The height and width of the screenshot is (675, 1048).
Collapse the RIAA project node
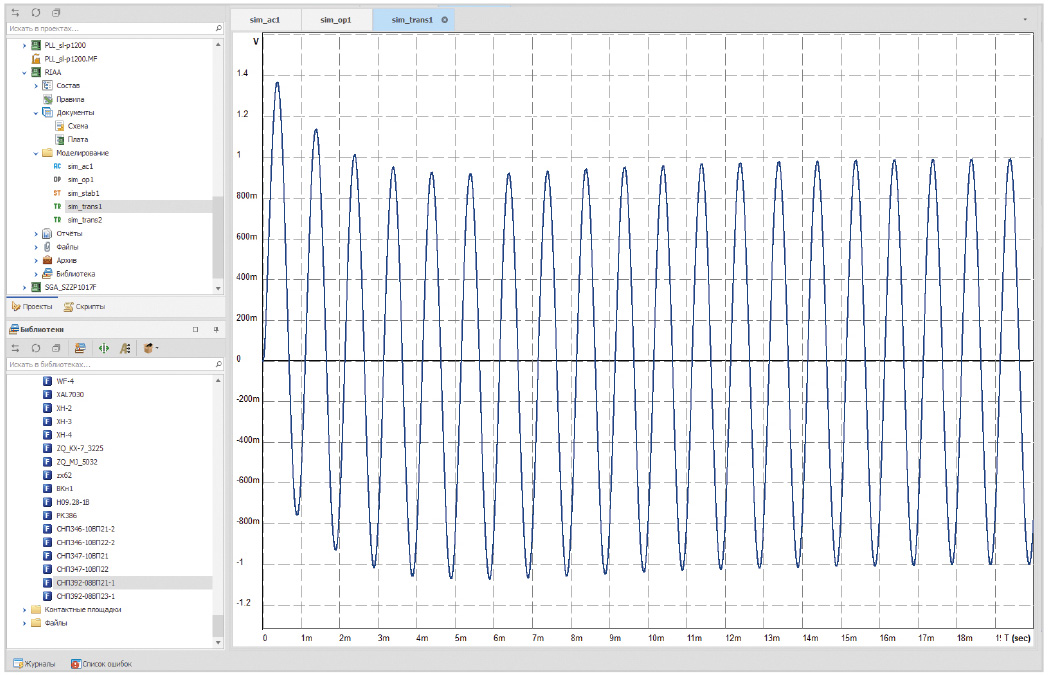point(25,73)
